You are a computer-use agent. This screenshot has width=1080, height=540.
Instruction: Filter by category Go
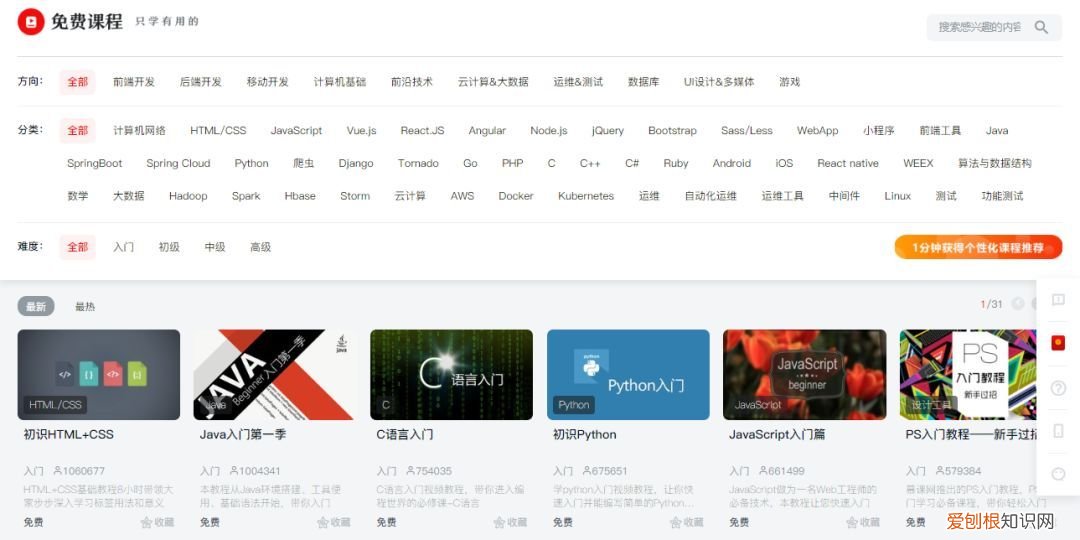click(470, 163)
